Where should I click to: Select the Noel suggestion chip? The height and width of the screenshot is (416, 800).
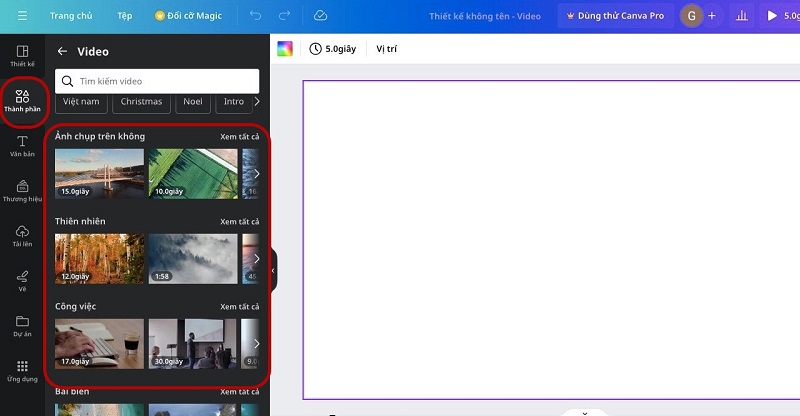click(193, 102)
